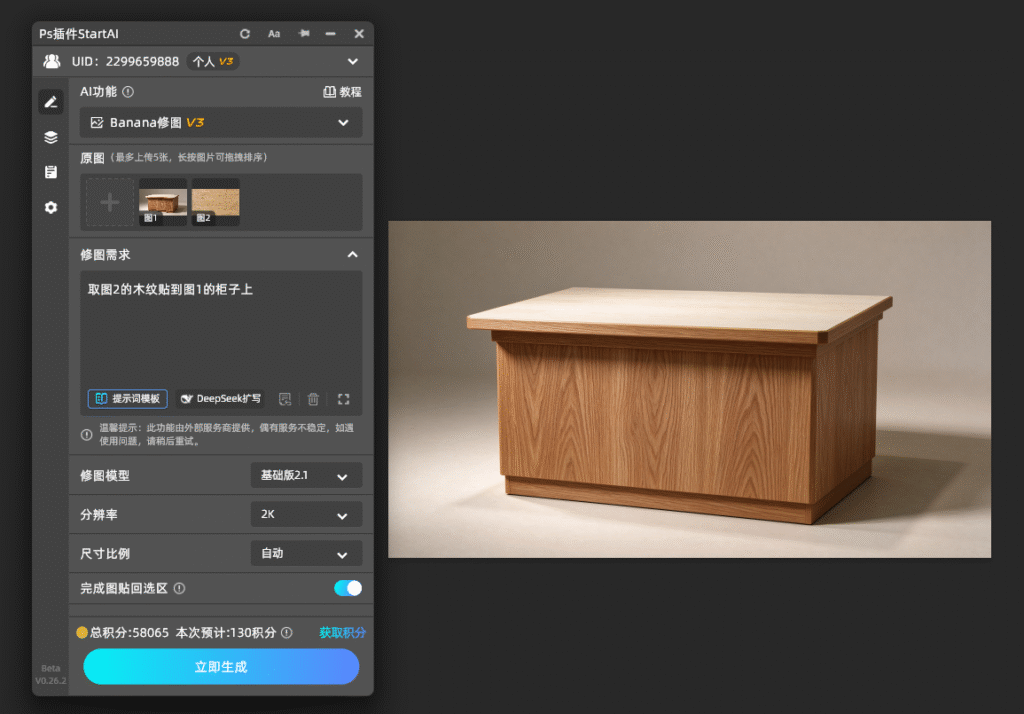
Task: Select the pencil edit sidebar icon
Action: (51, 102)
